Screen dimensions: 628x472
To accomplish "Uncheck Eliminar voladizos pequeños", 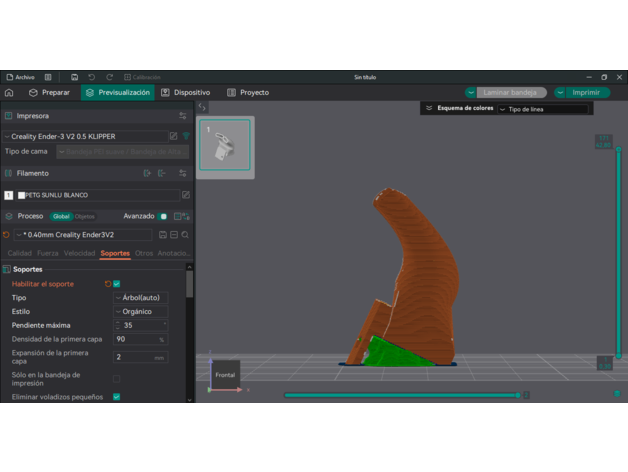I will [116, 397].
